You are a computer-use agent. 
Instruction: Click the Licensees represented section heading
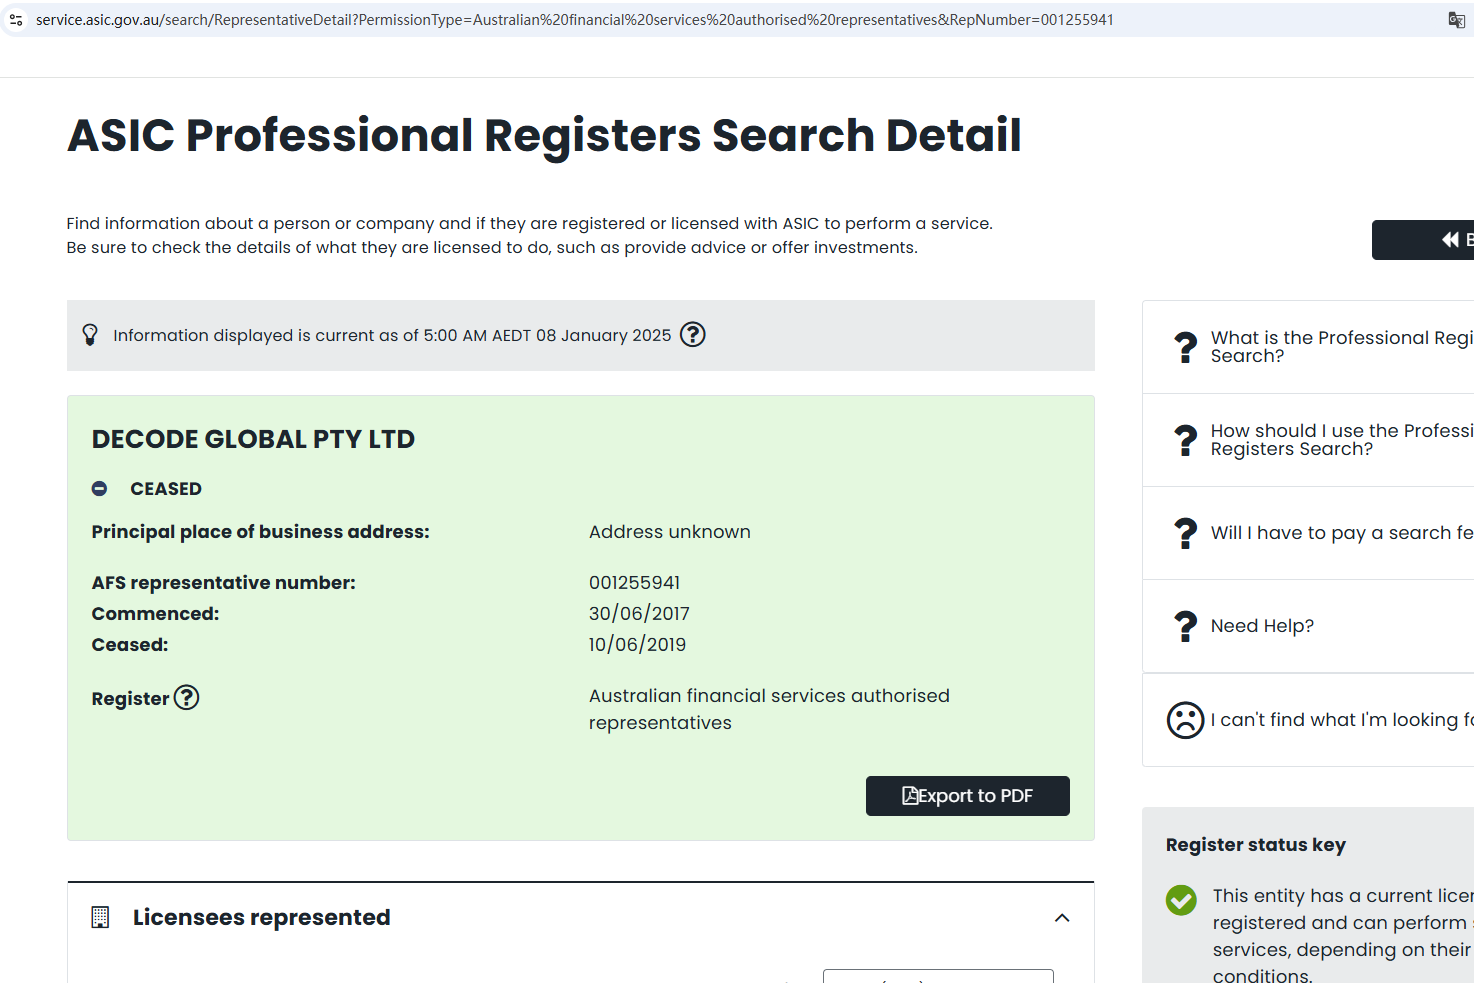[261, 917]
